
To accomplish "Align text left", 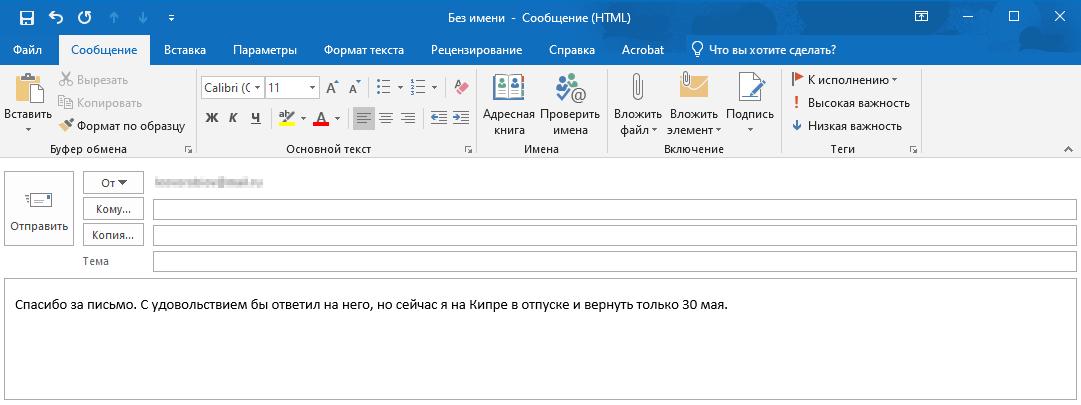I will (x=363, y=118).
